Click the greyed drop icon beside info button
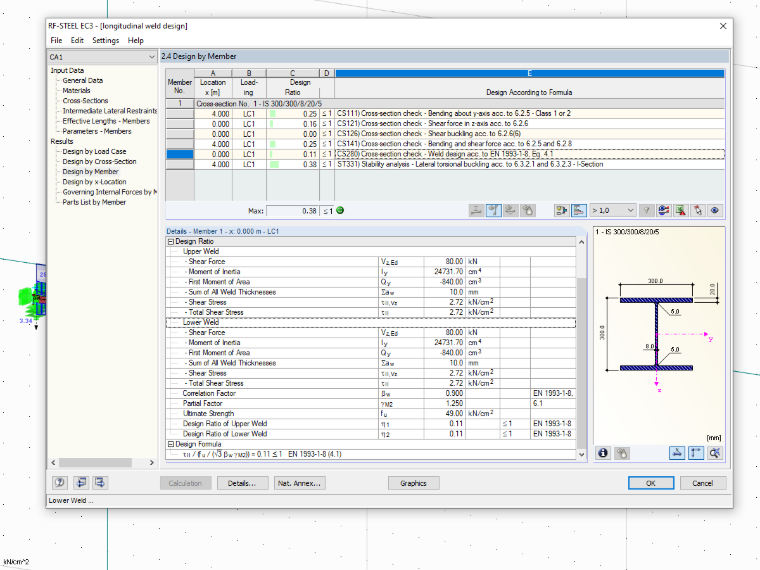This screenshot has height=570, width=760. [622, 453]
